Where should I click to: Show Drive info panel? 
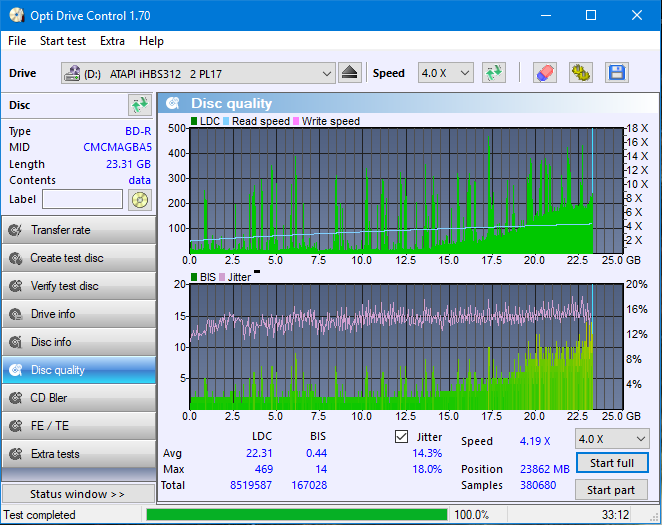tap(79, 314)
